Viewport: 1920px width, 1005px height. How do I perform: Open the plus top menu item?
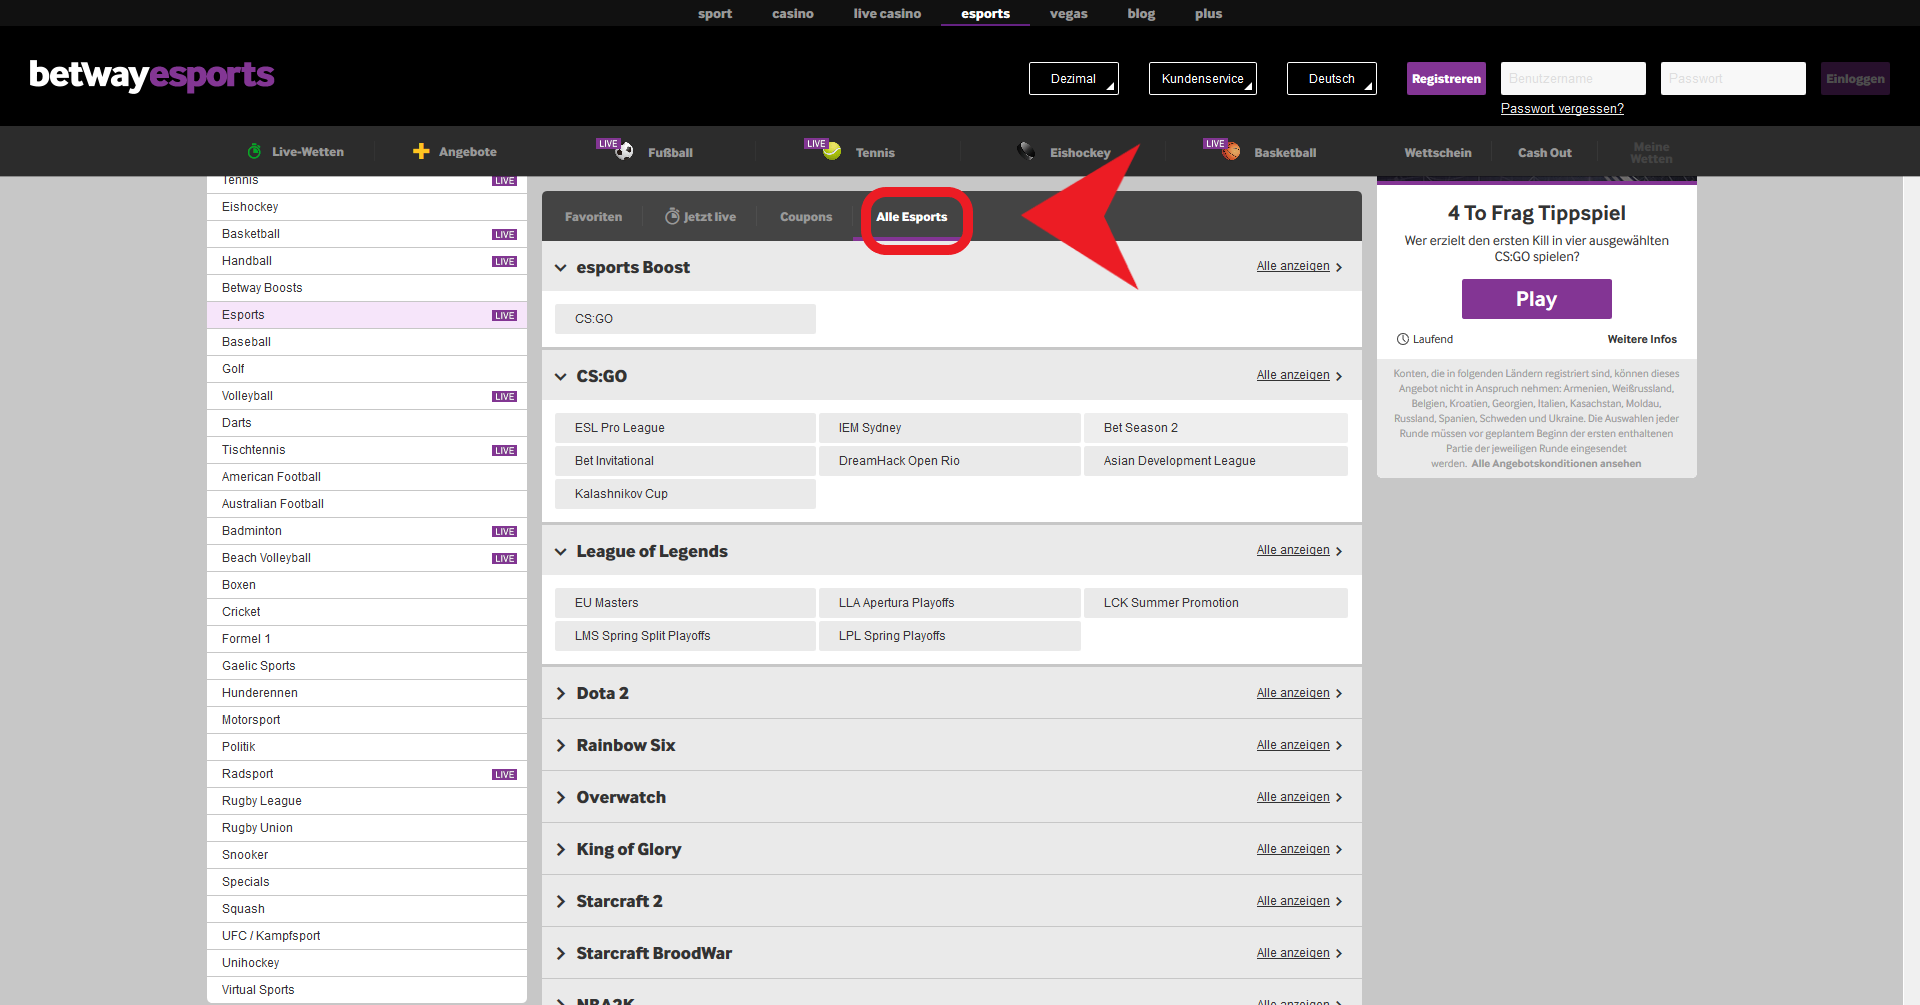click(x=1208, y=13)
